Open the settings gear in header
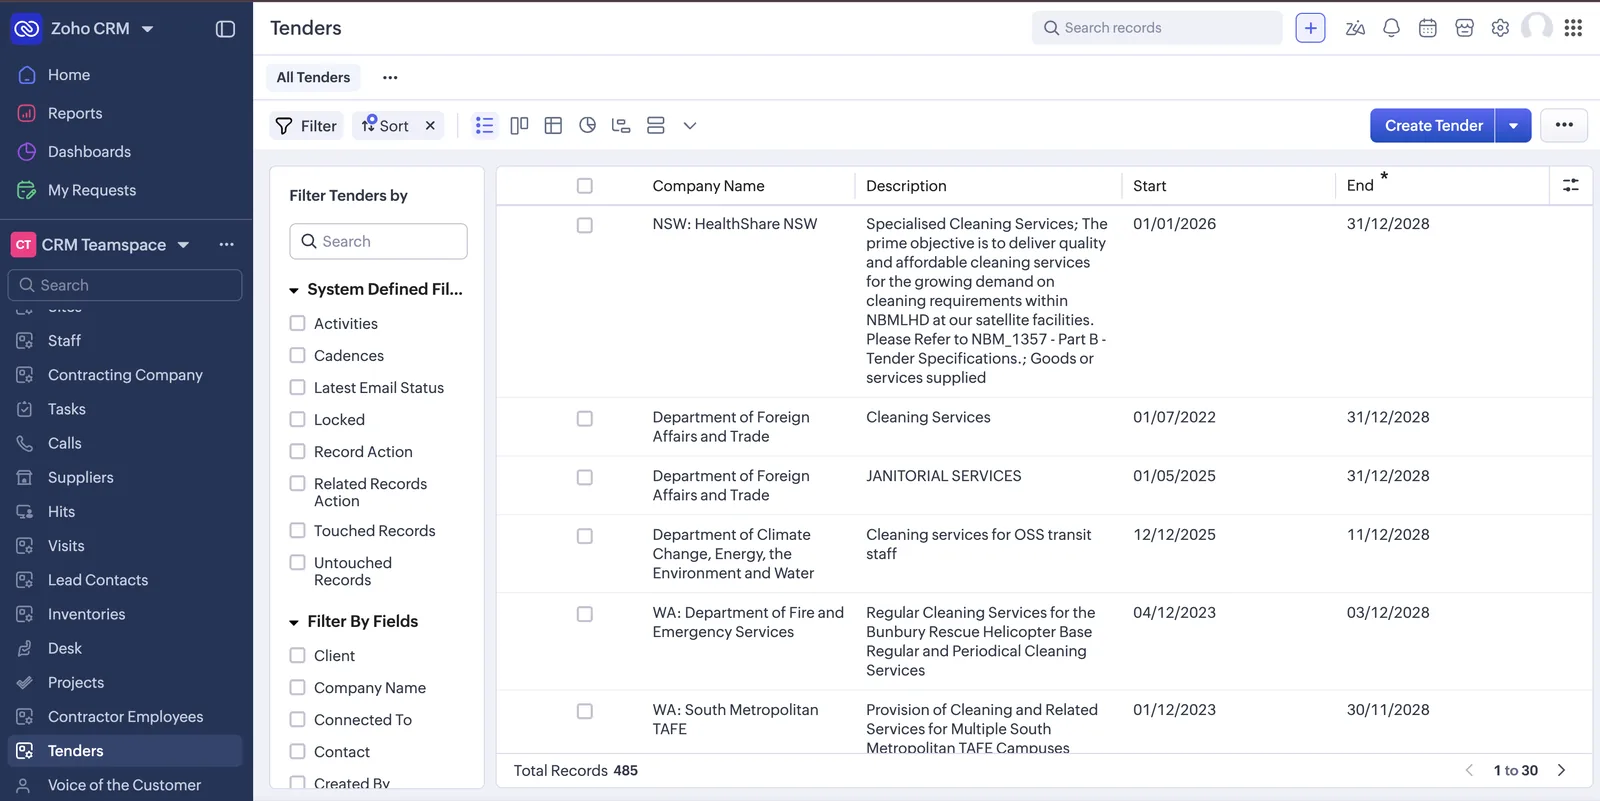Image resolution: width=1600 pixels, height=801 pixels. click(x=1500, y=28)
